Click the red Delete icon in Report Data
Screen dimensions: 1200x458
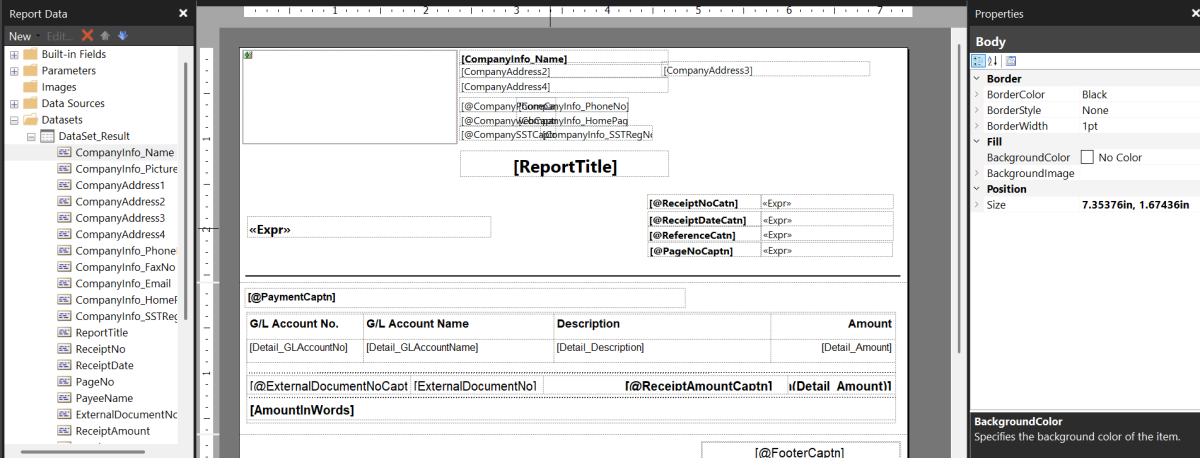pos(87,36)
